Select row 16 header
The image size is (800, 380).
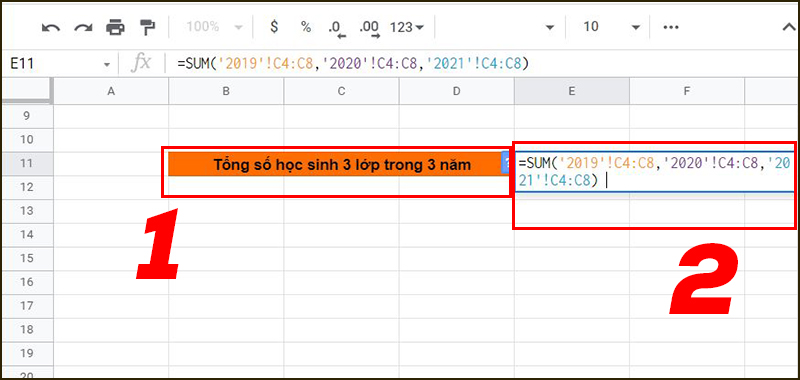click(x=27, y=282)
